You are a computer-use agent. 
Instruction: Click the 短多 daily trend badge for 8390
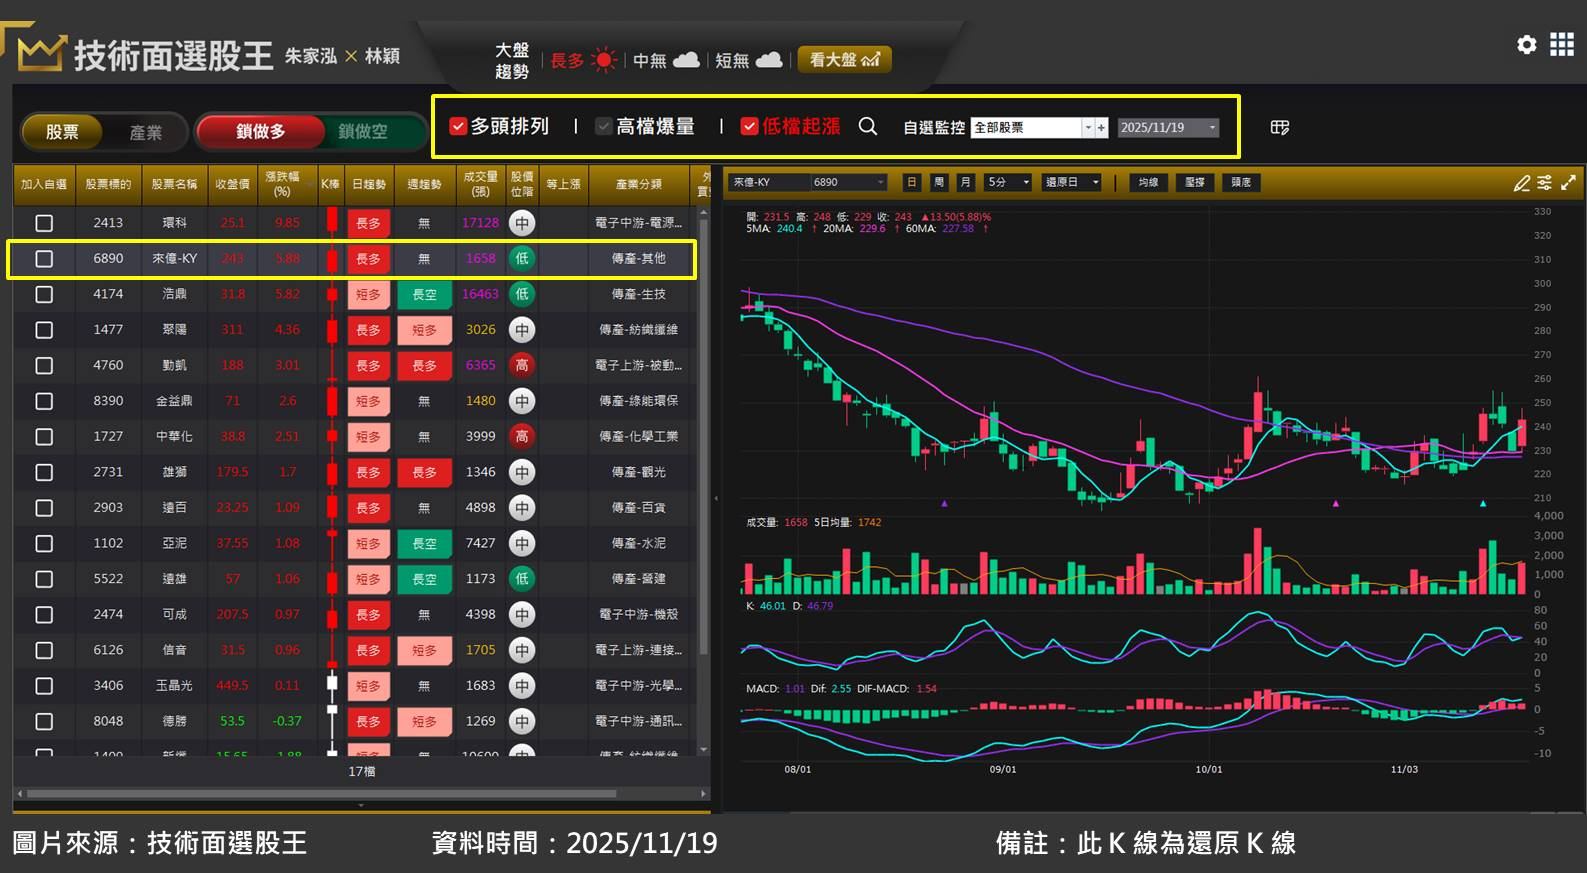tap(368, 401)
